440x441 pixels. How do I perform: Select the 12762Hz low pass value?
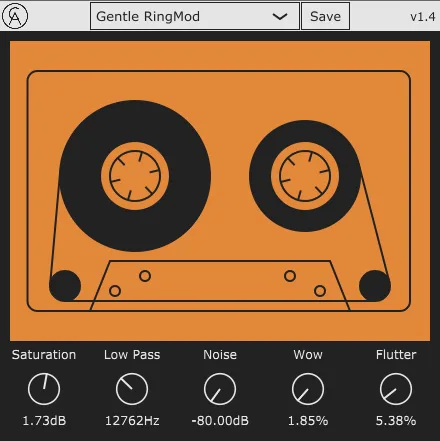tap(132, 421)
